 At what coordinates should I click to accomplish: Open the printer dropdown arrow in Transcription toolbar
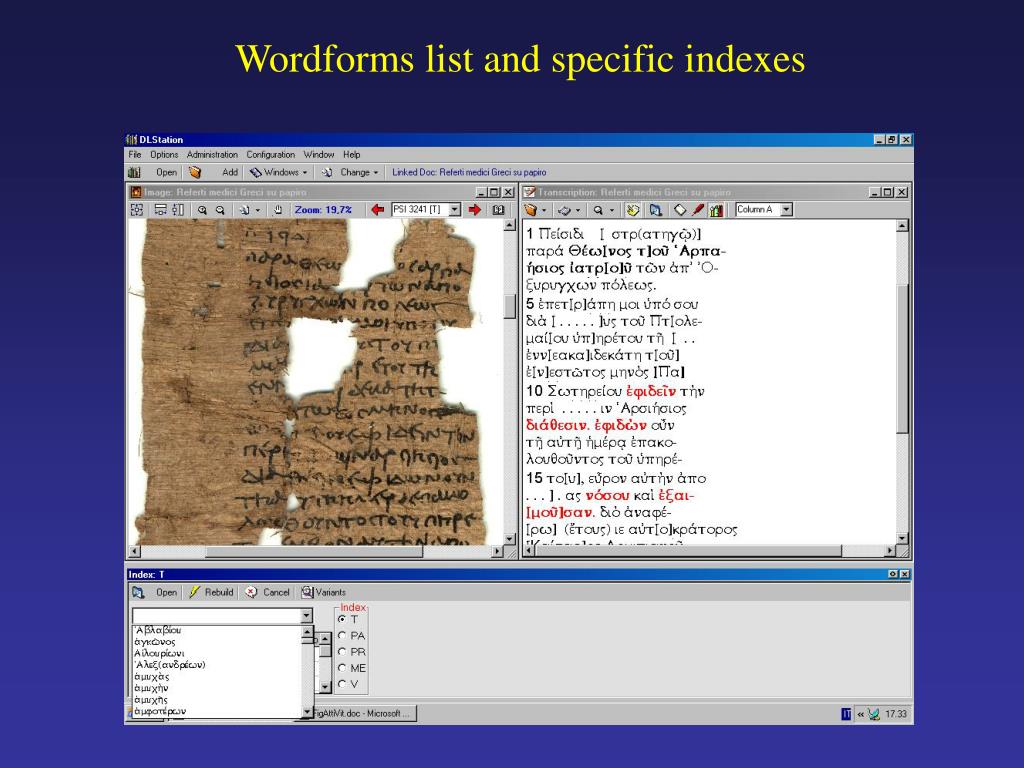(578, 211)
